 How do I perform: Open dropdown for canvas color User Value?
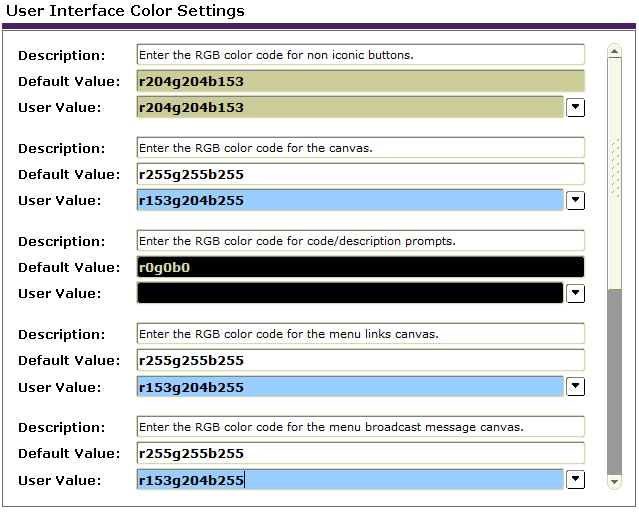coord(575,200)
